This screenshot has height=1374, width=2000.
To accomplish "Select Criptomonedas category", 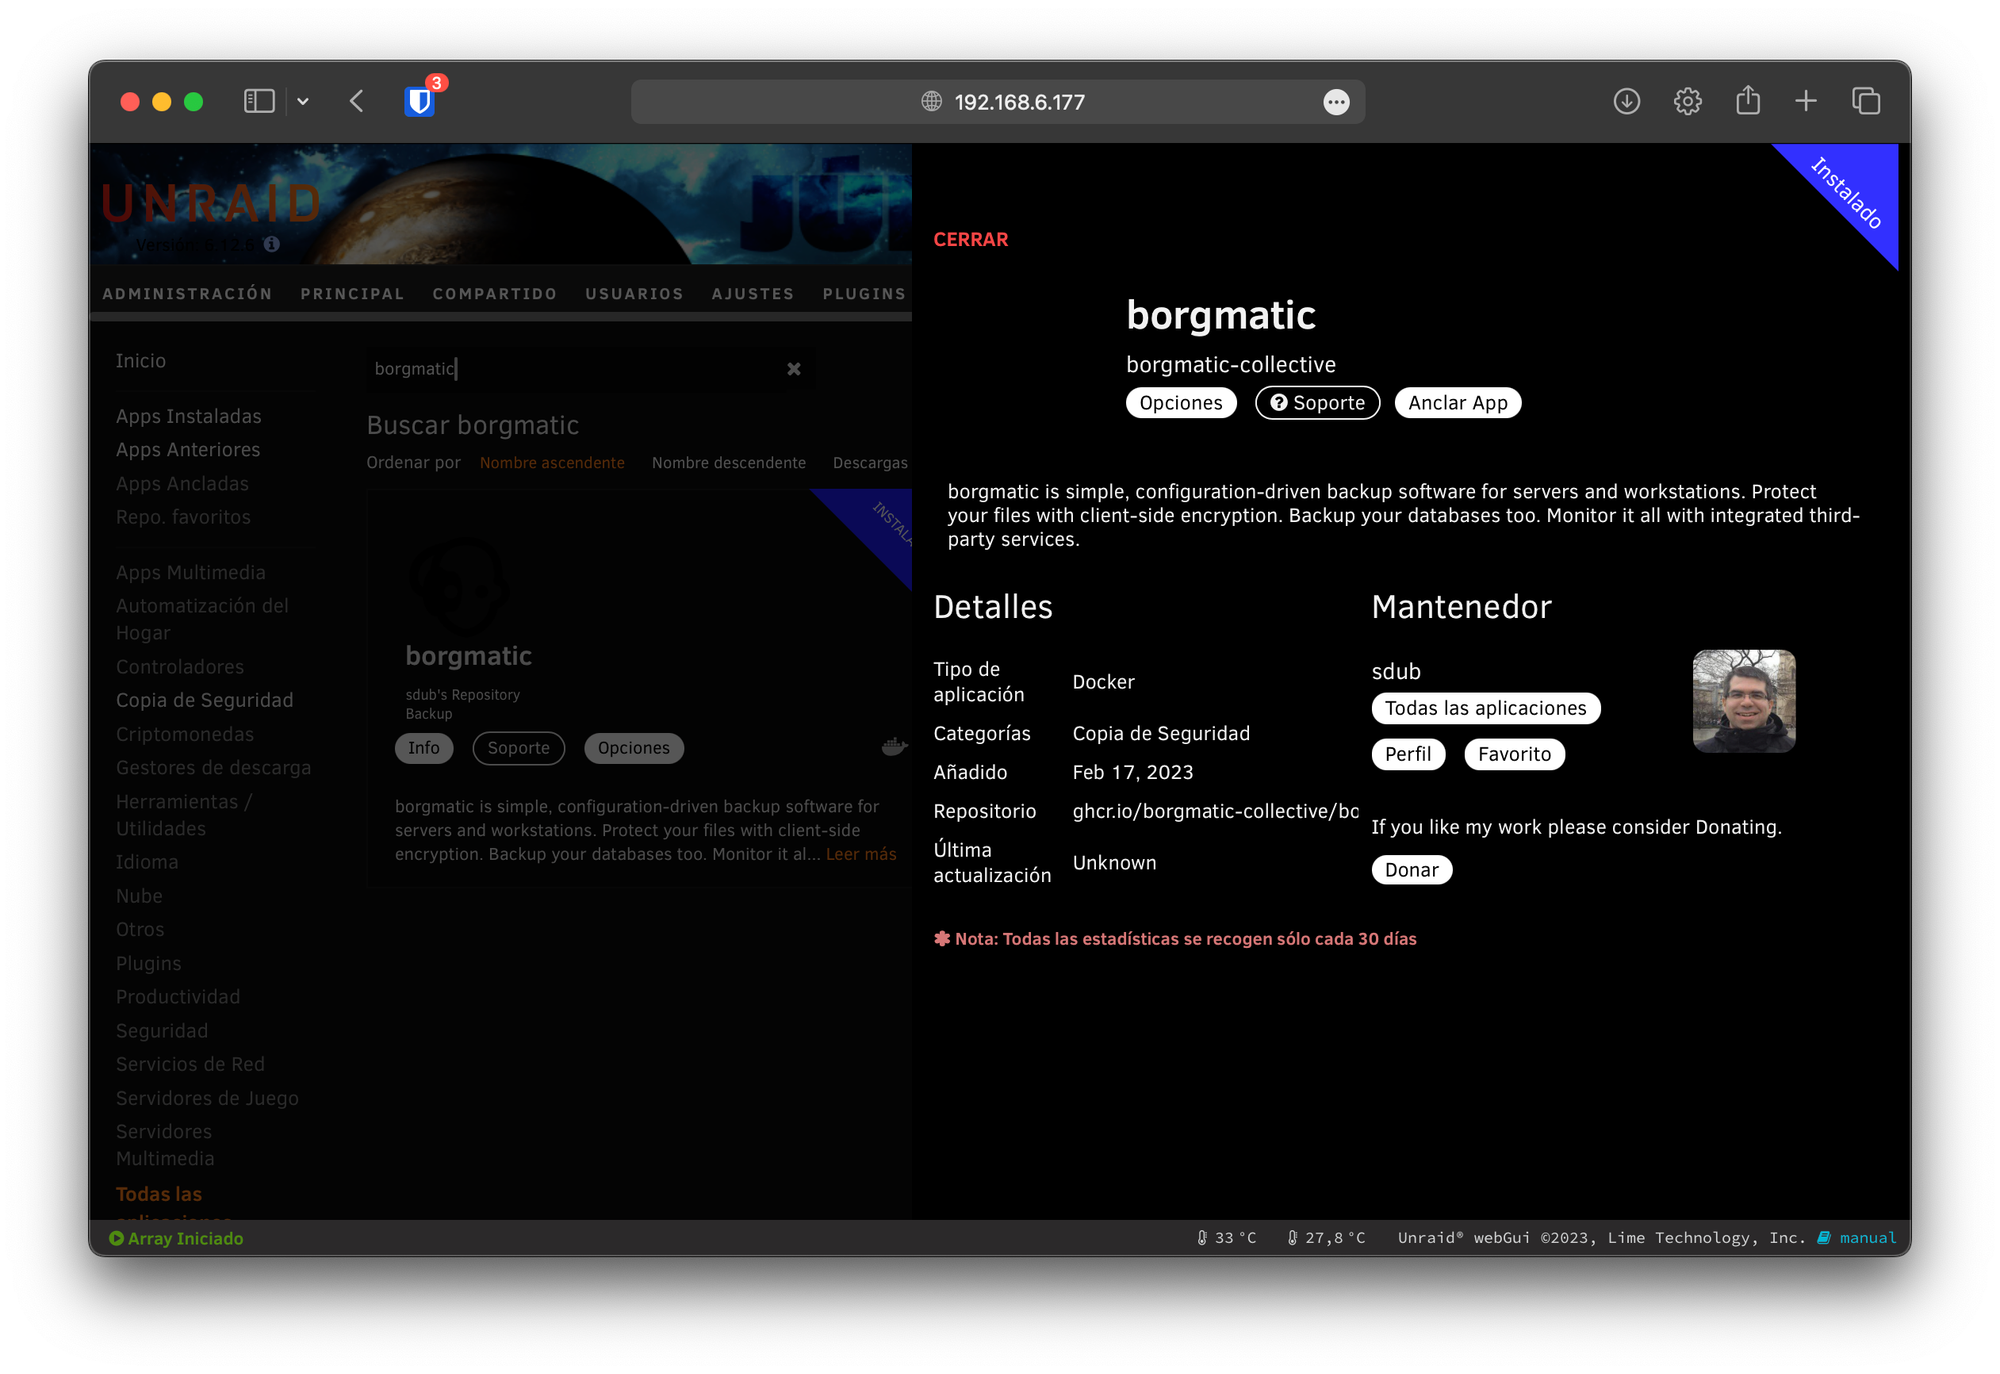I will [185, 734].
